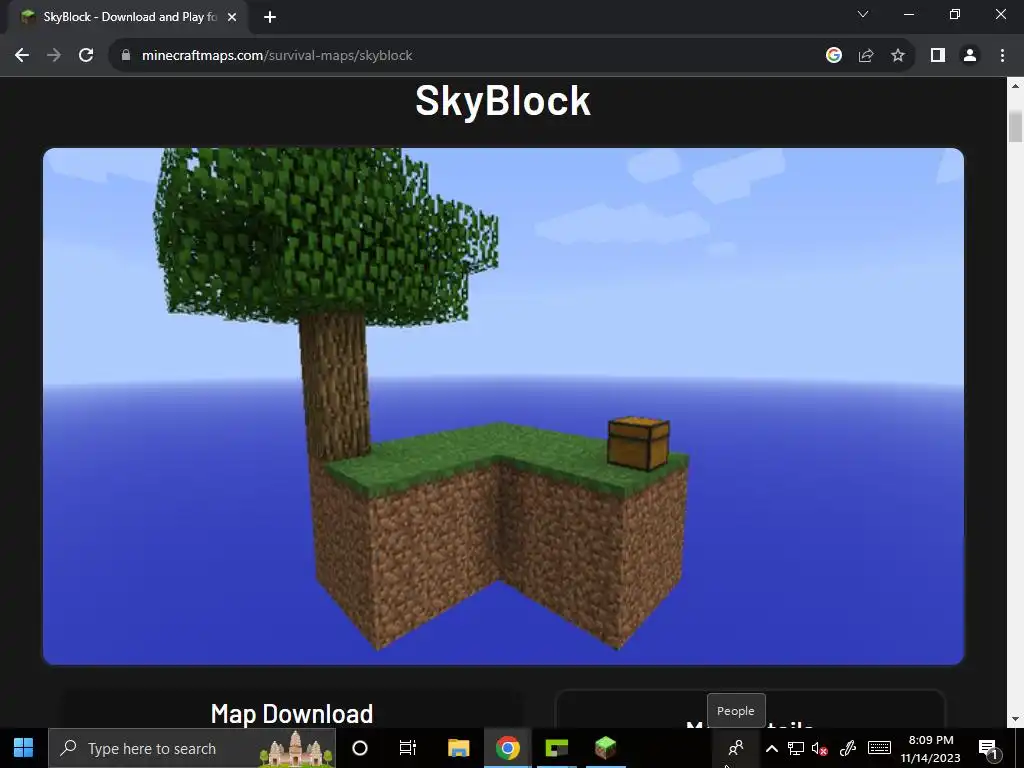The image size is (1024, 768).
Task: Show hidden system tray icons
Action: [x=771, y=748]
